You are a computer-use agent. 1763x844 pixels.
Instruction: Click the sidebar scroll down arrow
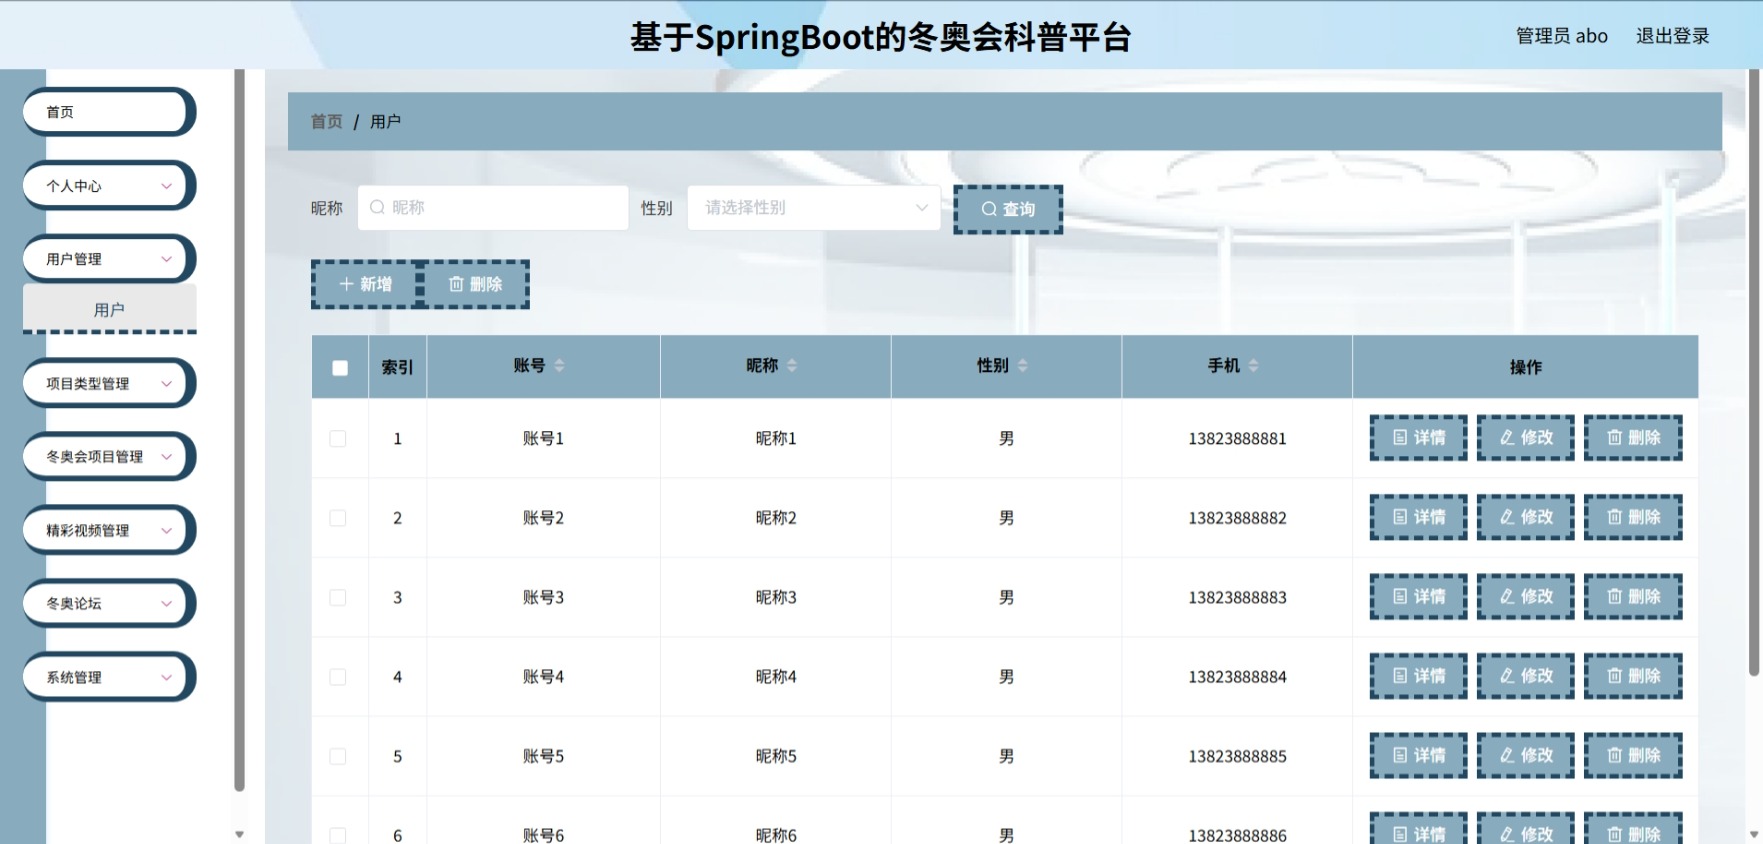239,834
